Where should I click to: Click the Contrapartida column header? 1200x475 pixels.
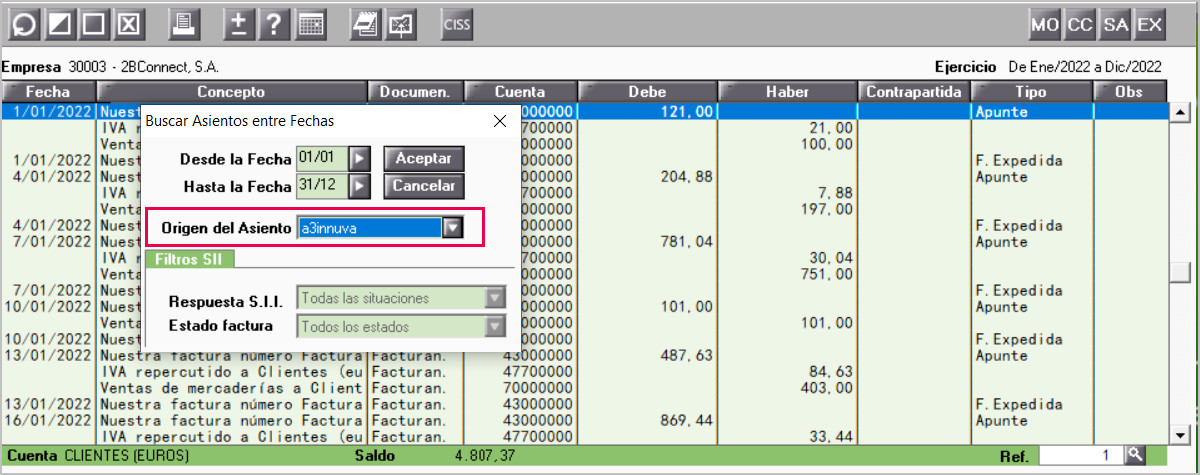coord(913,92)
